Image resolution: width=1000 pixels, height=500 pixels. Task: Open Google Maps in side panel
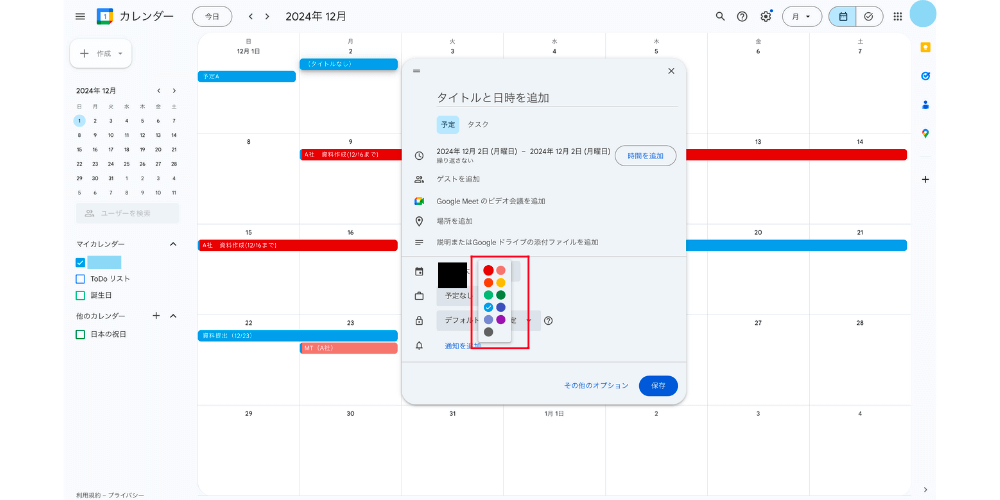point(925,133)
